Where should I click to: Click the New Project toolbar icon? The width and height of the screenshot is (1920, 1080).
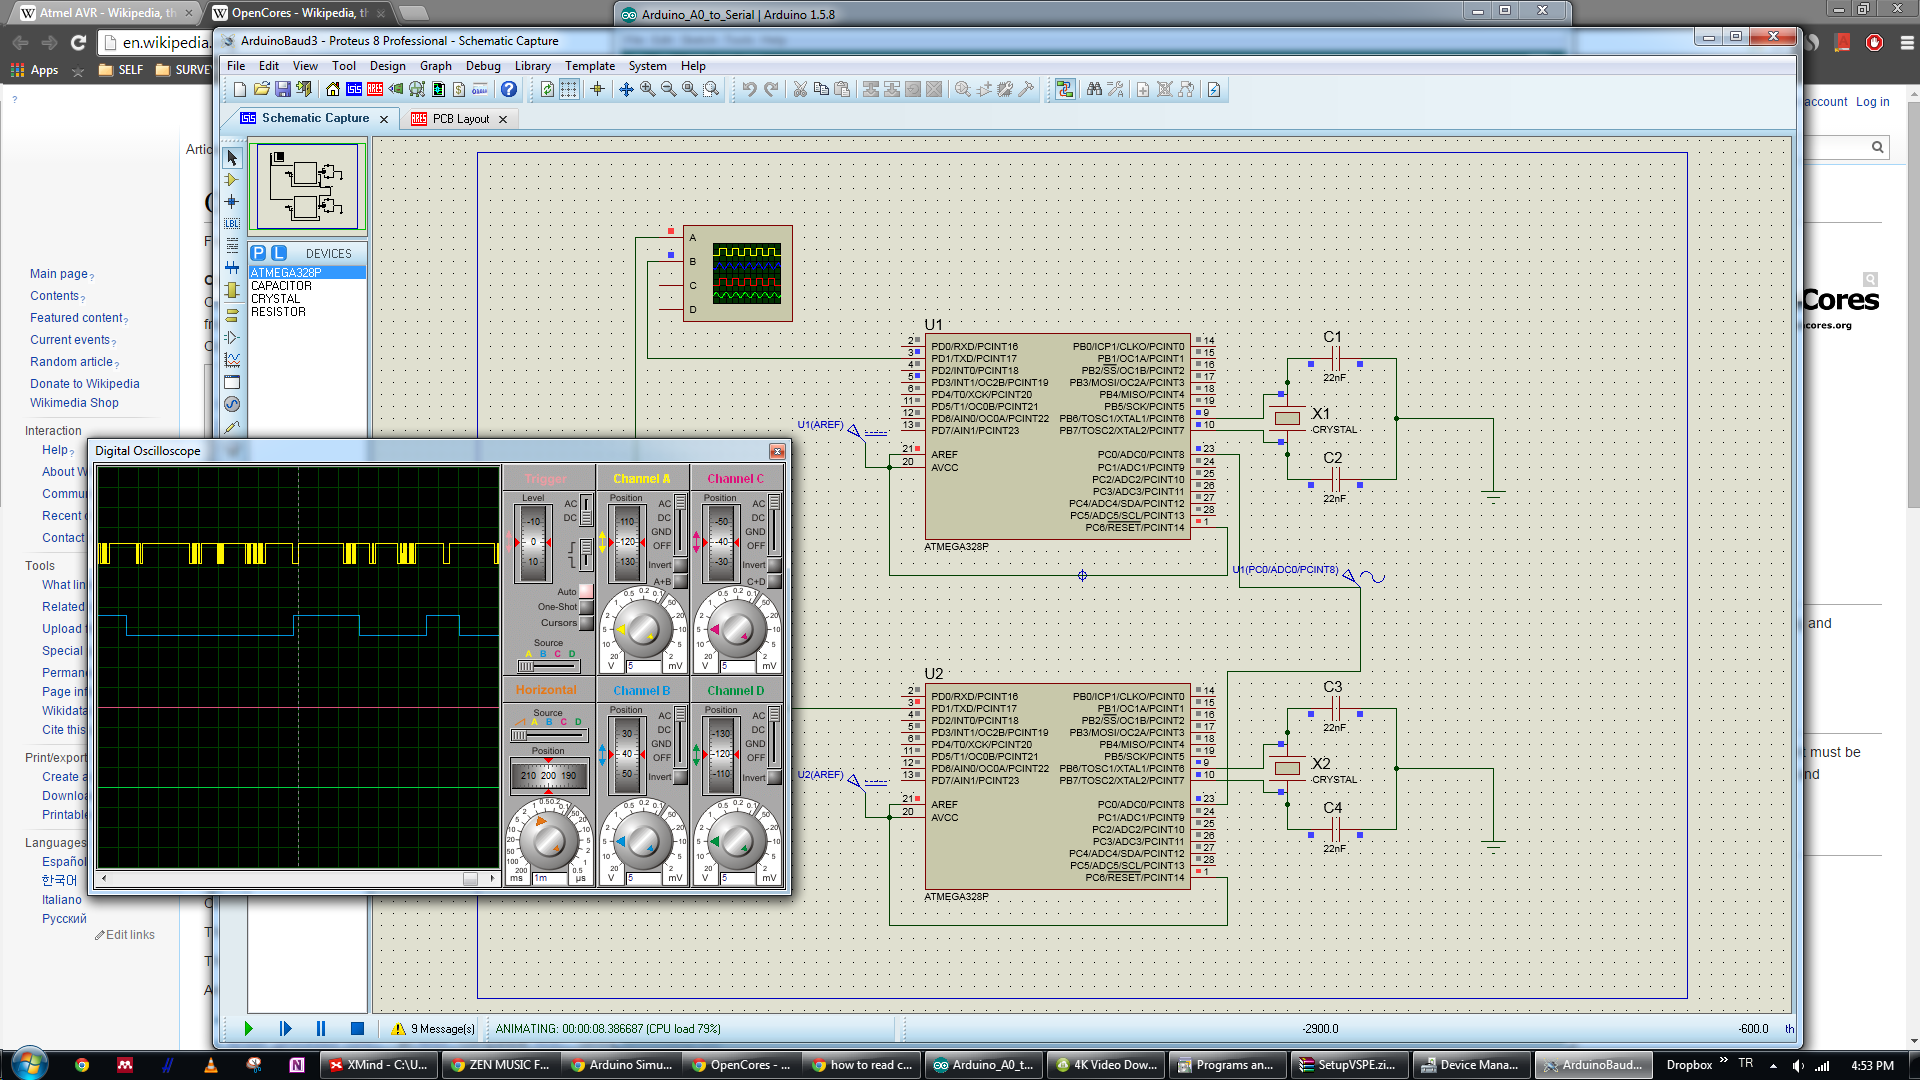pos(240,90)
